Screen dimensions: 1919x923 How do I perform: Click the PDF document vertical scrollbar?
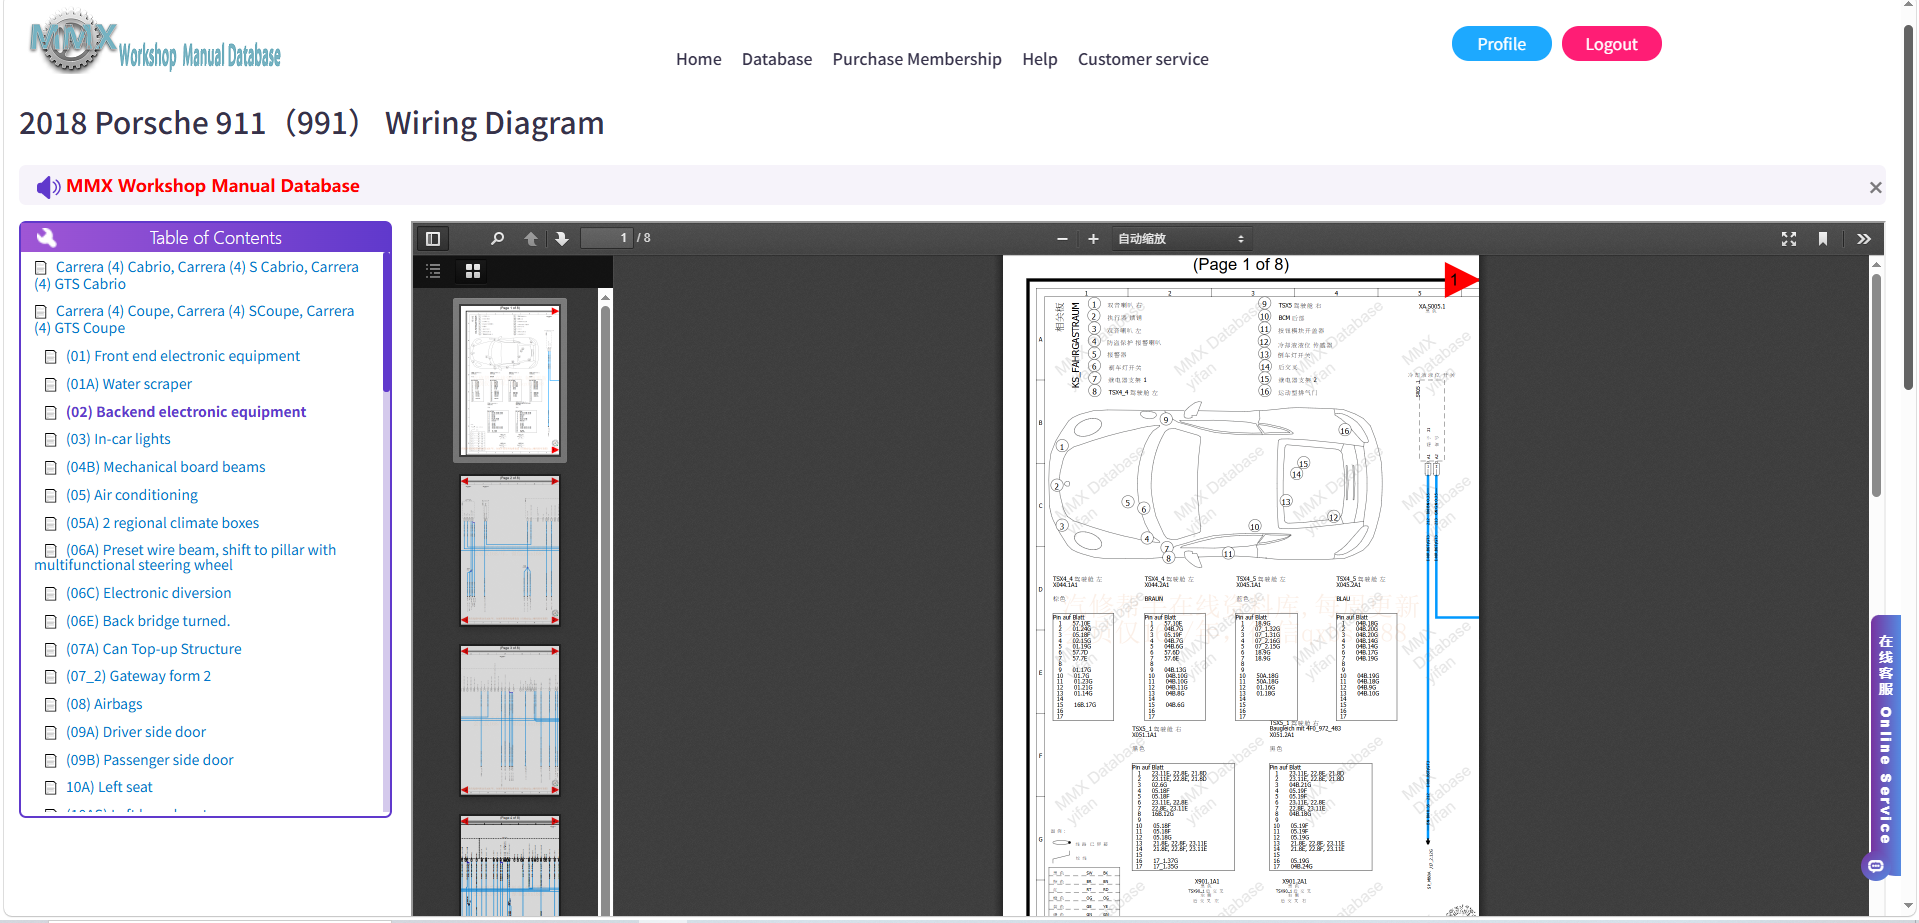(1876, 385)
